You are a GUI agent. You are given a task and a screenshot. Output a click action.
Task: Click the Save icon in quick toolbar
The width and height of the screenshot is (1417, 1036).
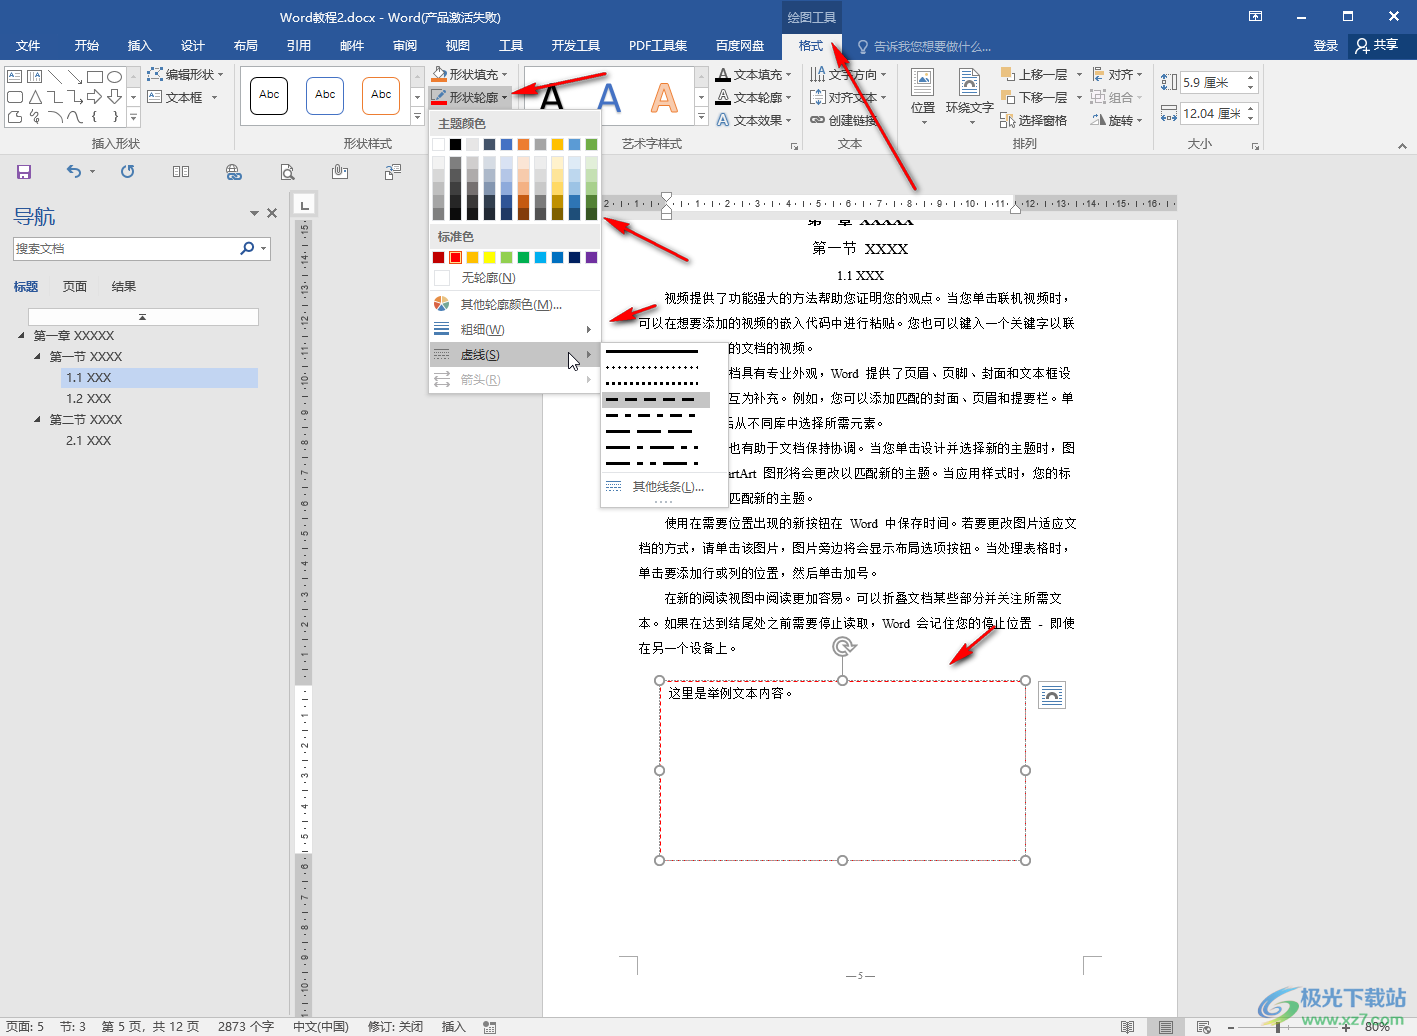[24, 172]
